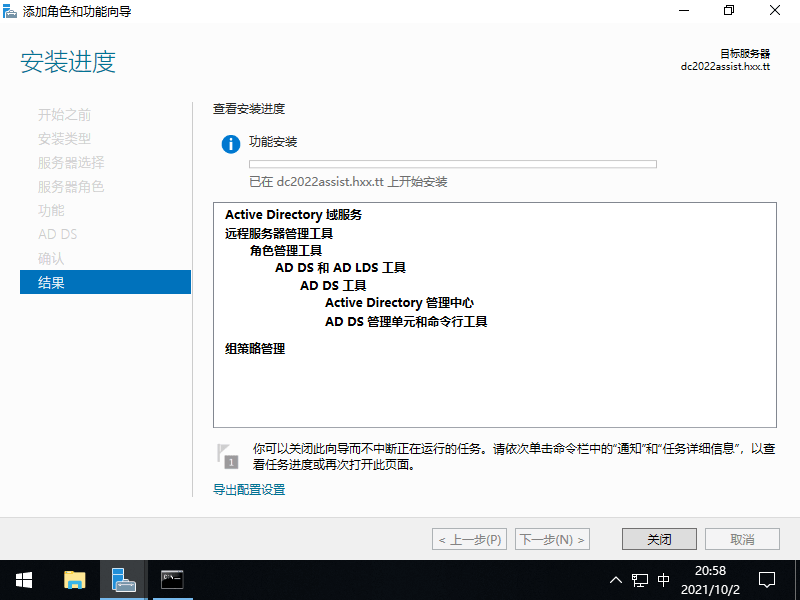Click AD DS 和 AD LDS 工具 entry

point(340,268)
